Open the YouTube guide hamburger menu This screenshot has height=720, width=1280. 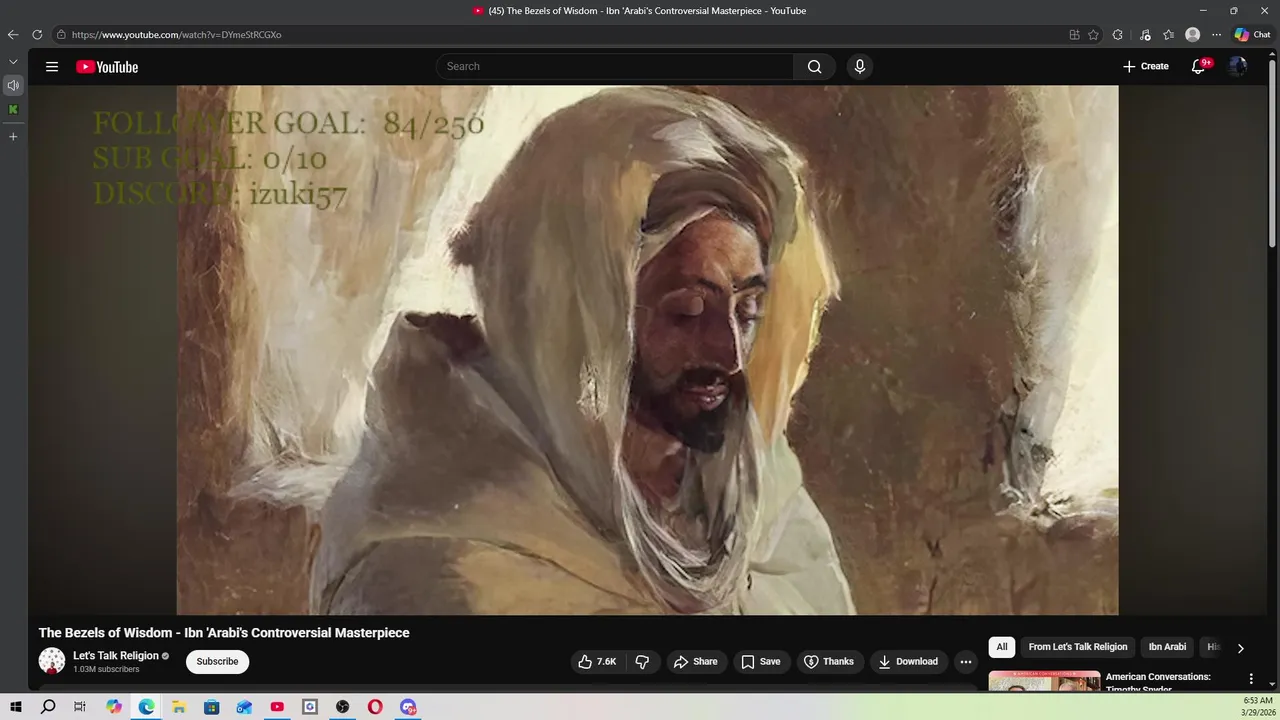click(x=52, y=67)
